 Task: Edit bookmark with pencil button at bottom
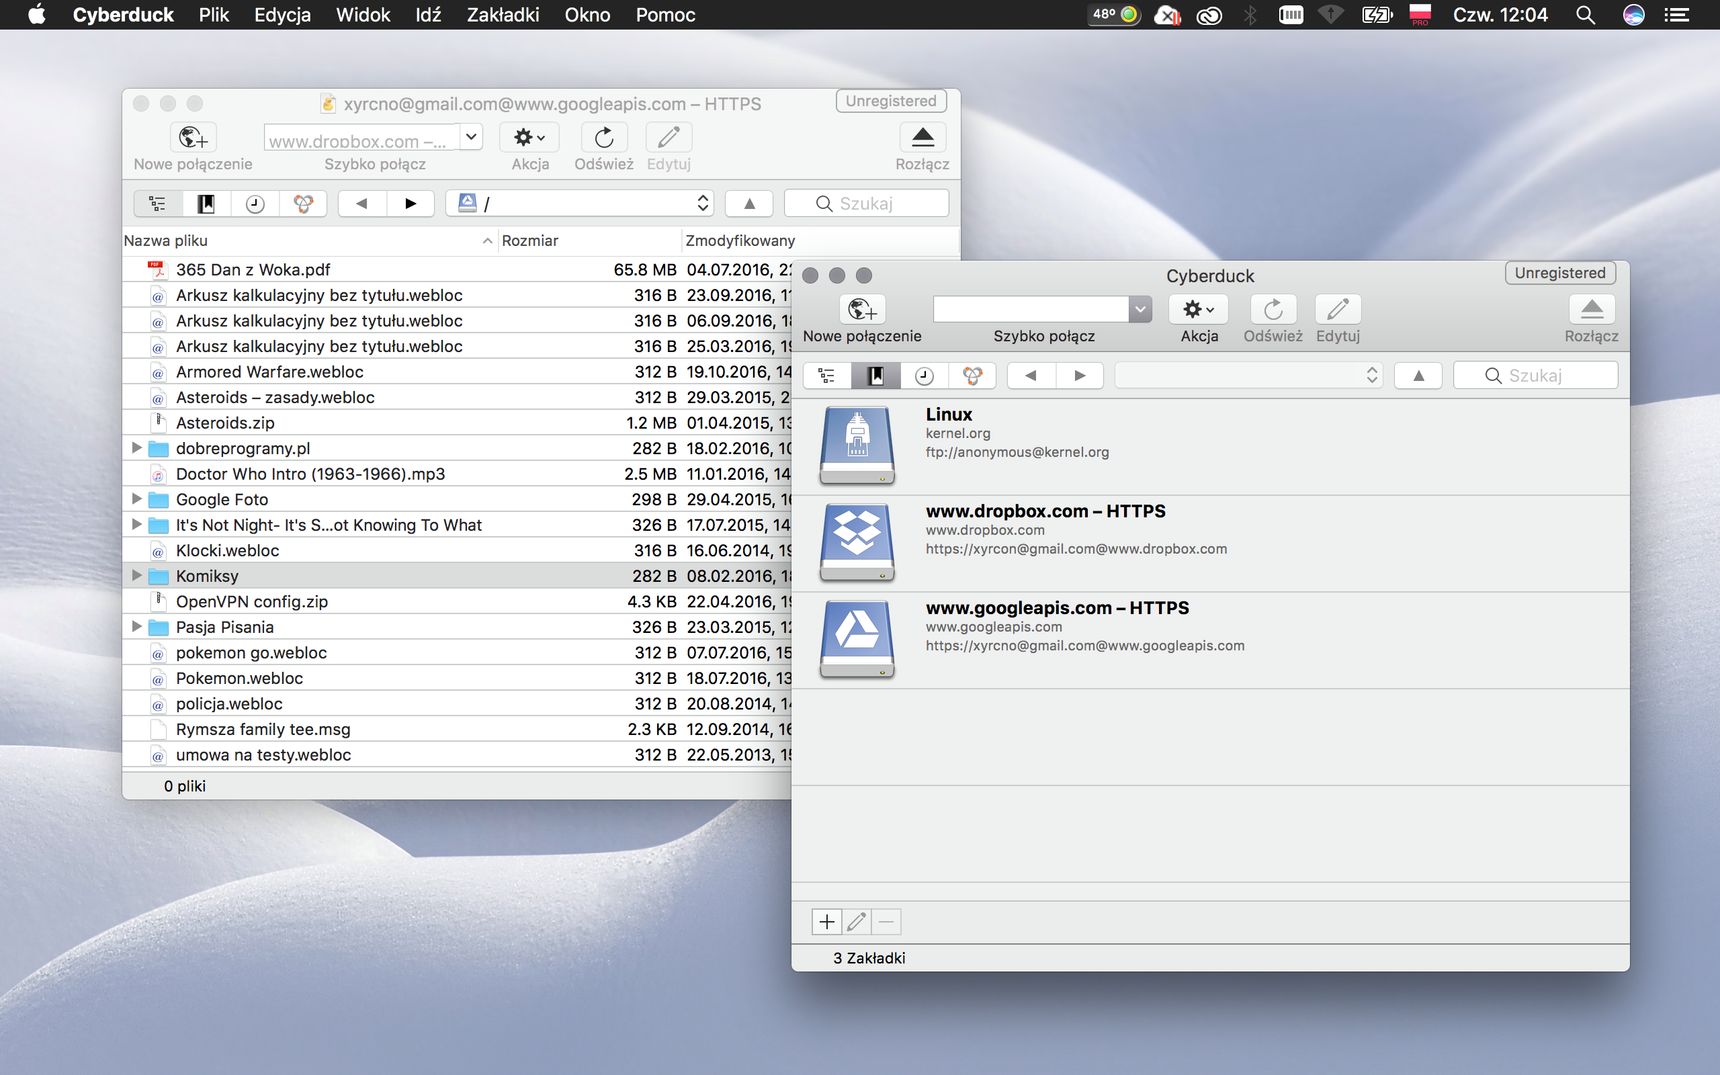pos(857,922)
